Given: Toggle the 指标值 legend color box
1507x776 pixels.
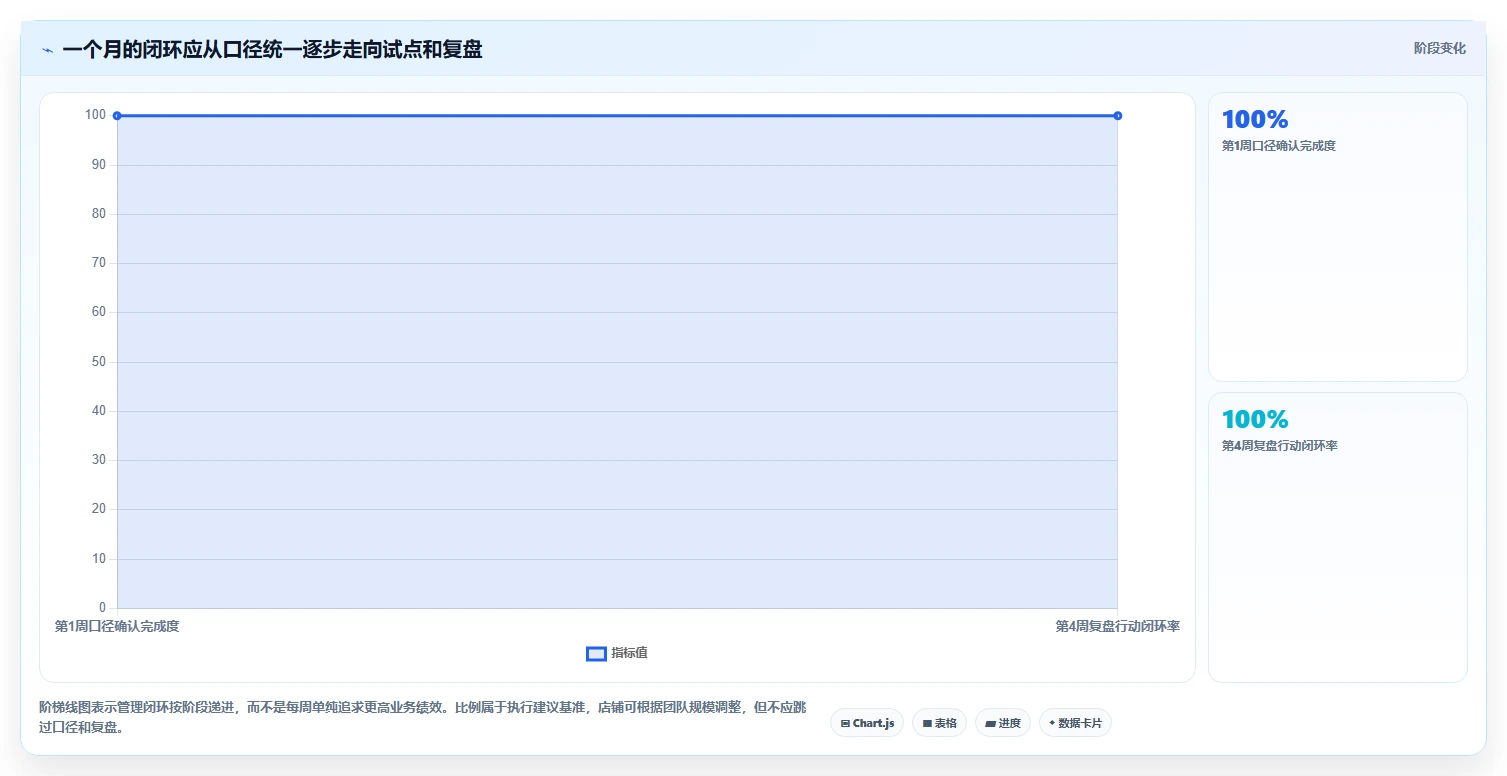Looking at the screenshot, I should point(596,653).
